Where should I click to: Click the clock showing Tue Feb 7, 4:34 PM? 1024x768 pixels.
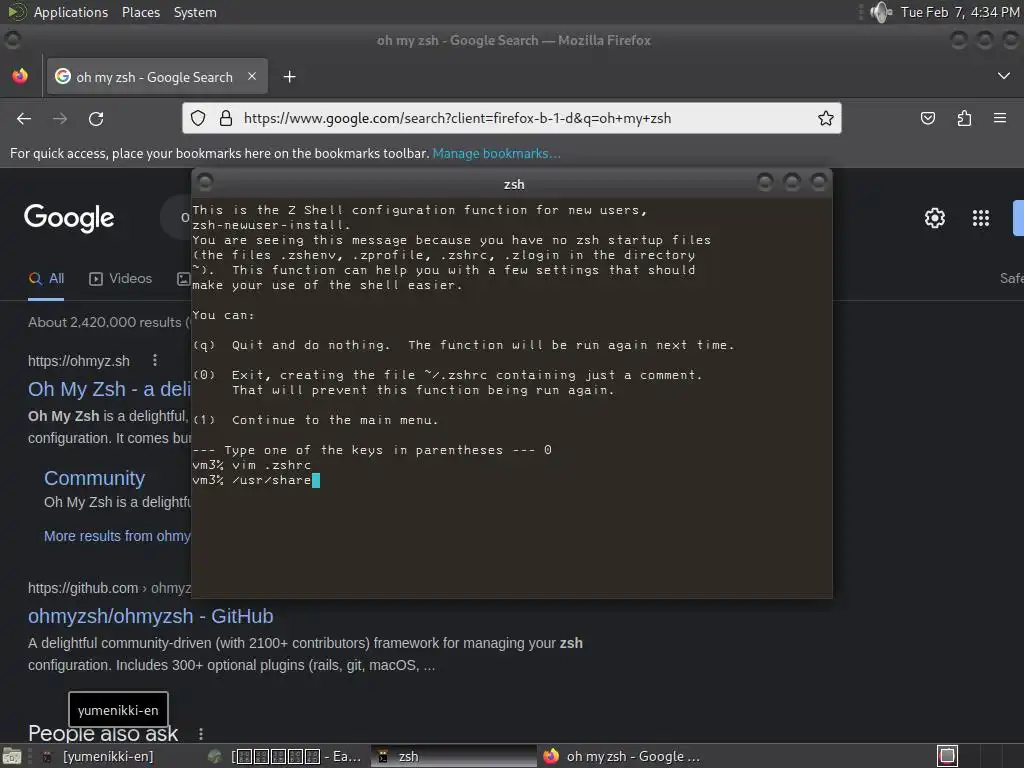point(959,12)
